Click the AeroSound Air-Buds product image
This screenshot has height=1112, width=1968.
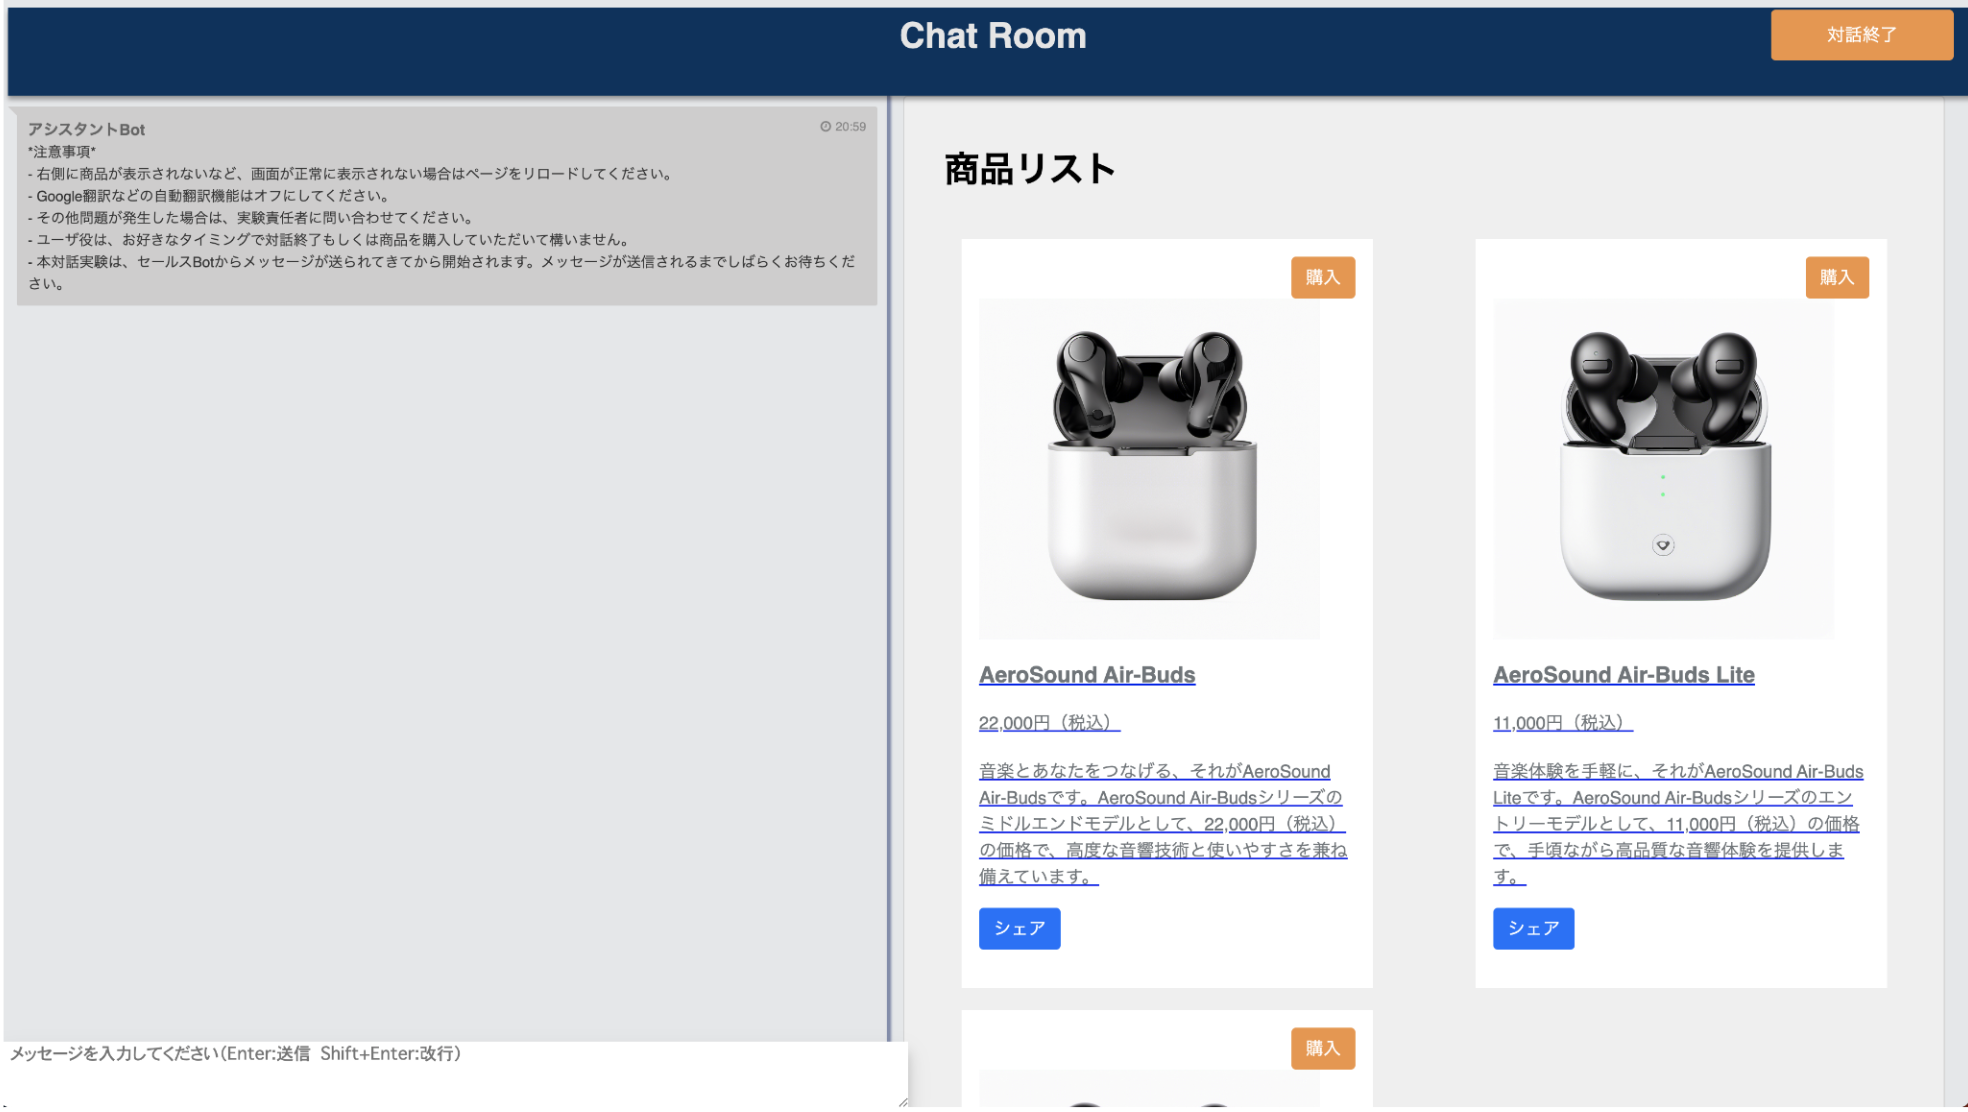pos(1149,468)
